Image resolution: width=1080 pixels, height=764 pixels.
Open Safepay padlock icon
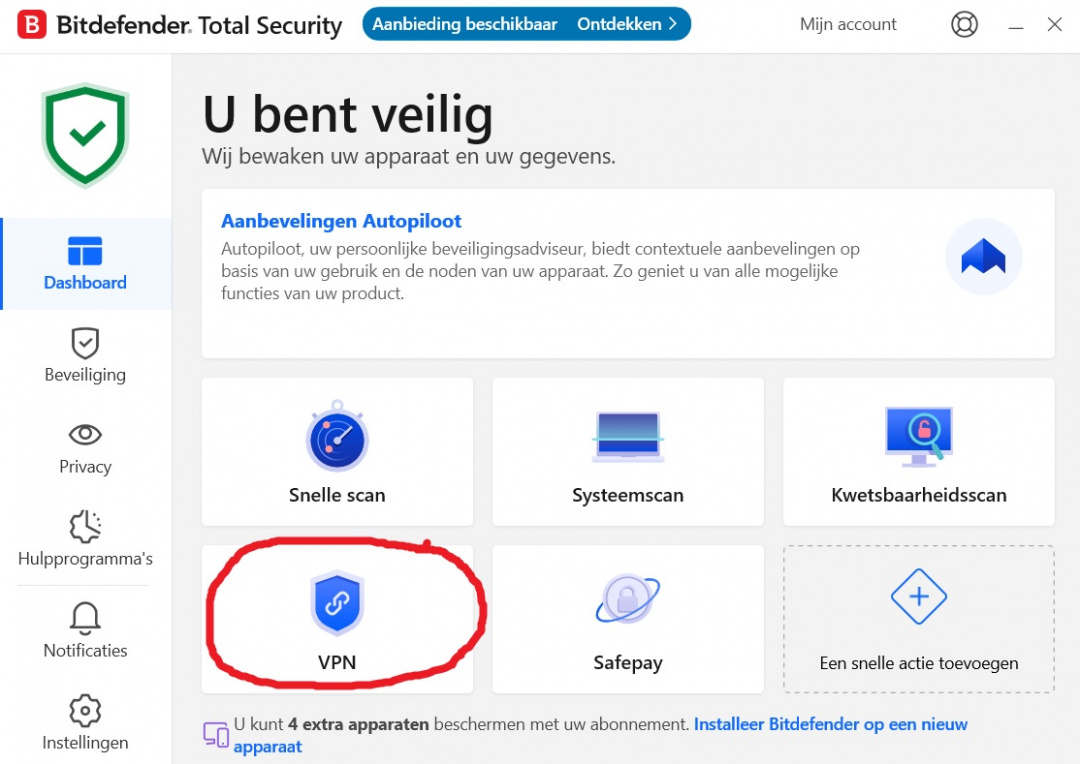(x=627, y=598)
